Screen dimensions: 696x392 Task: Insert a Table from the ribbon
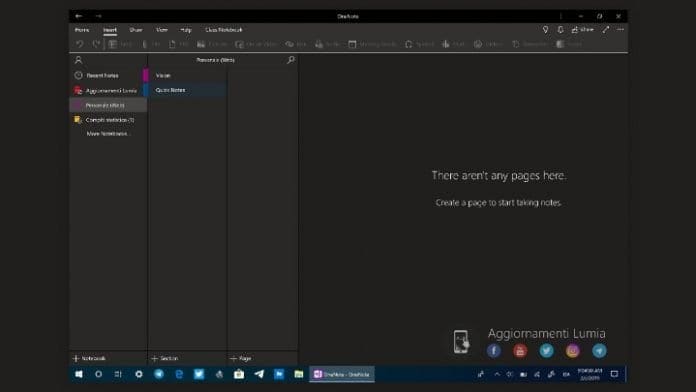[120, 44]
